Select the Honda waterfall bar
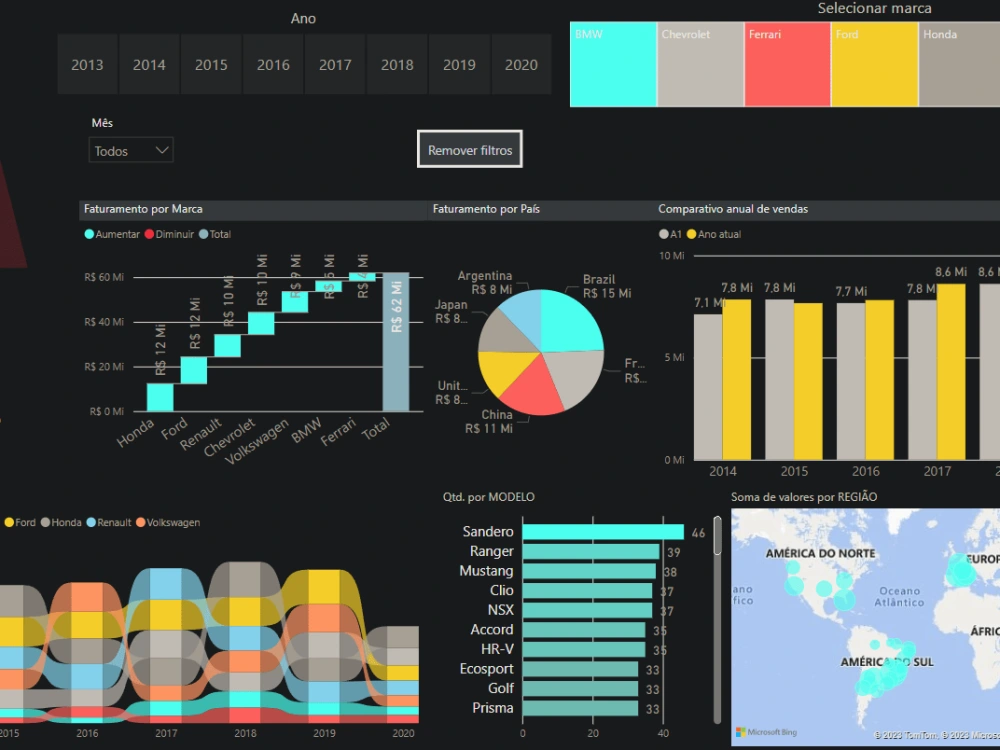This screenshot has width=1000, height=750. [x=160, y=397]
